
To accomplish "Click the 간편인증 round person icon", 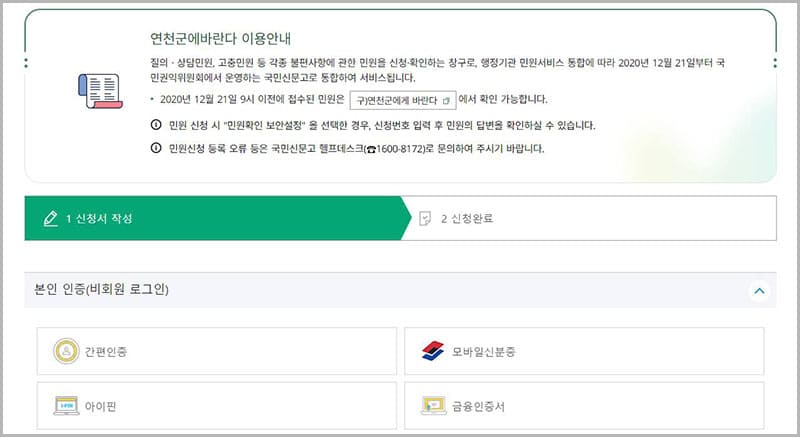I will (x=67, y=351).
